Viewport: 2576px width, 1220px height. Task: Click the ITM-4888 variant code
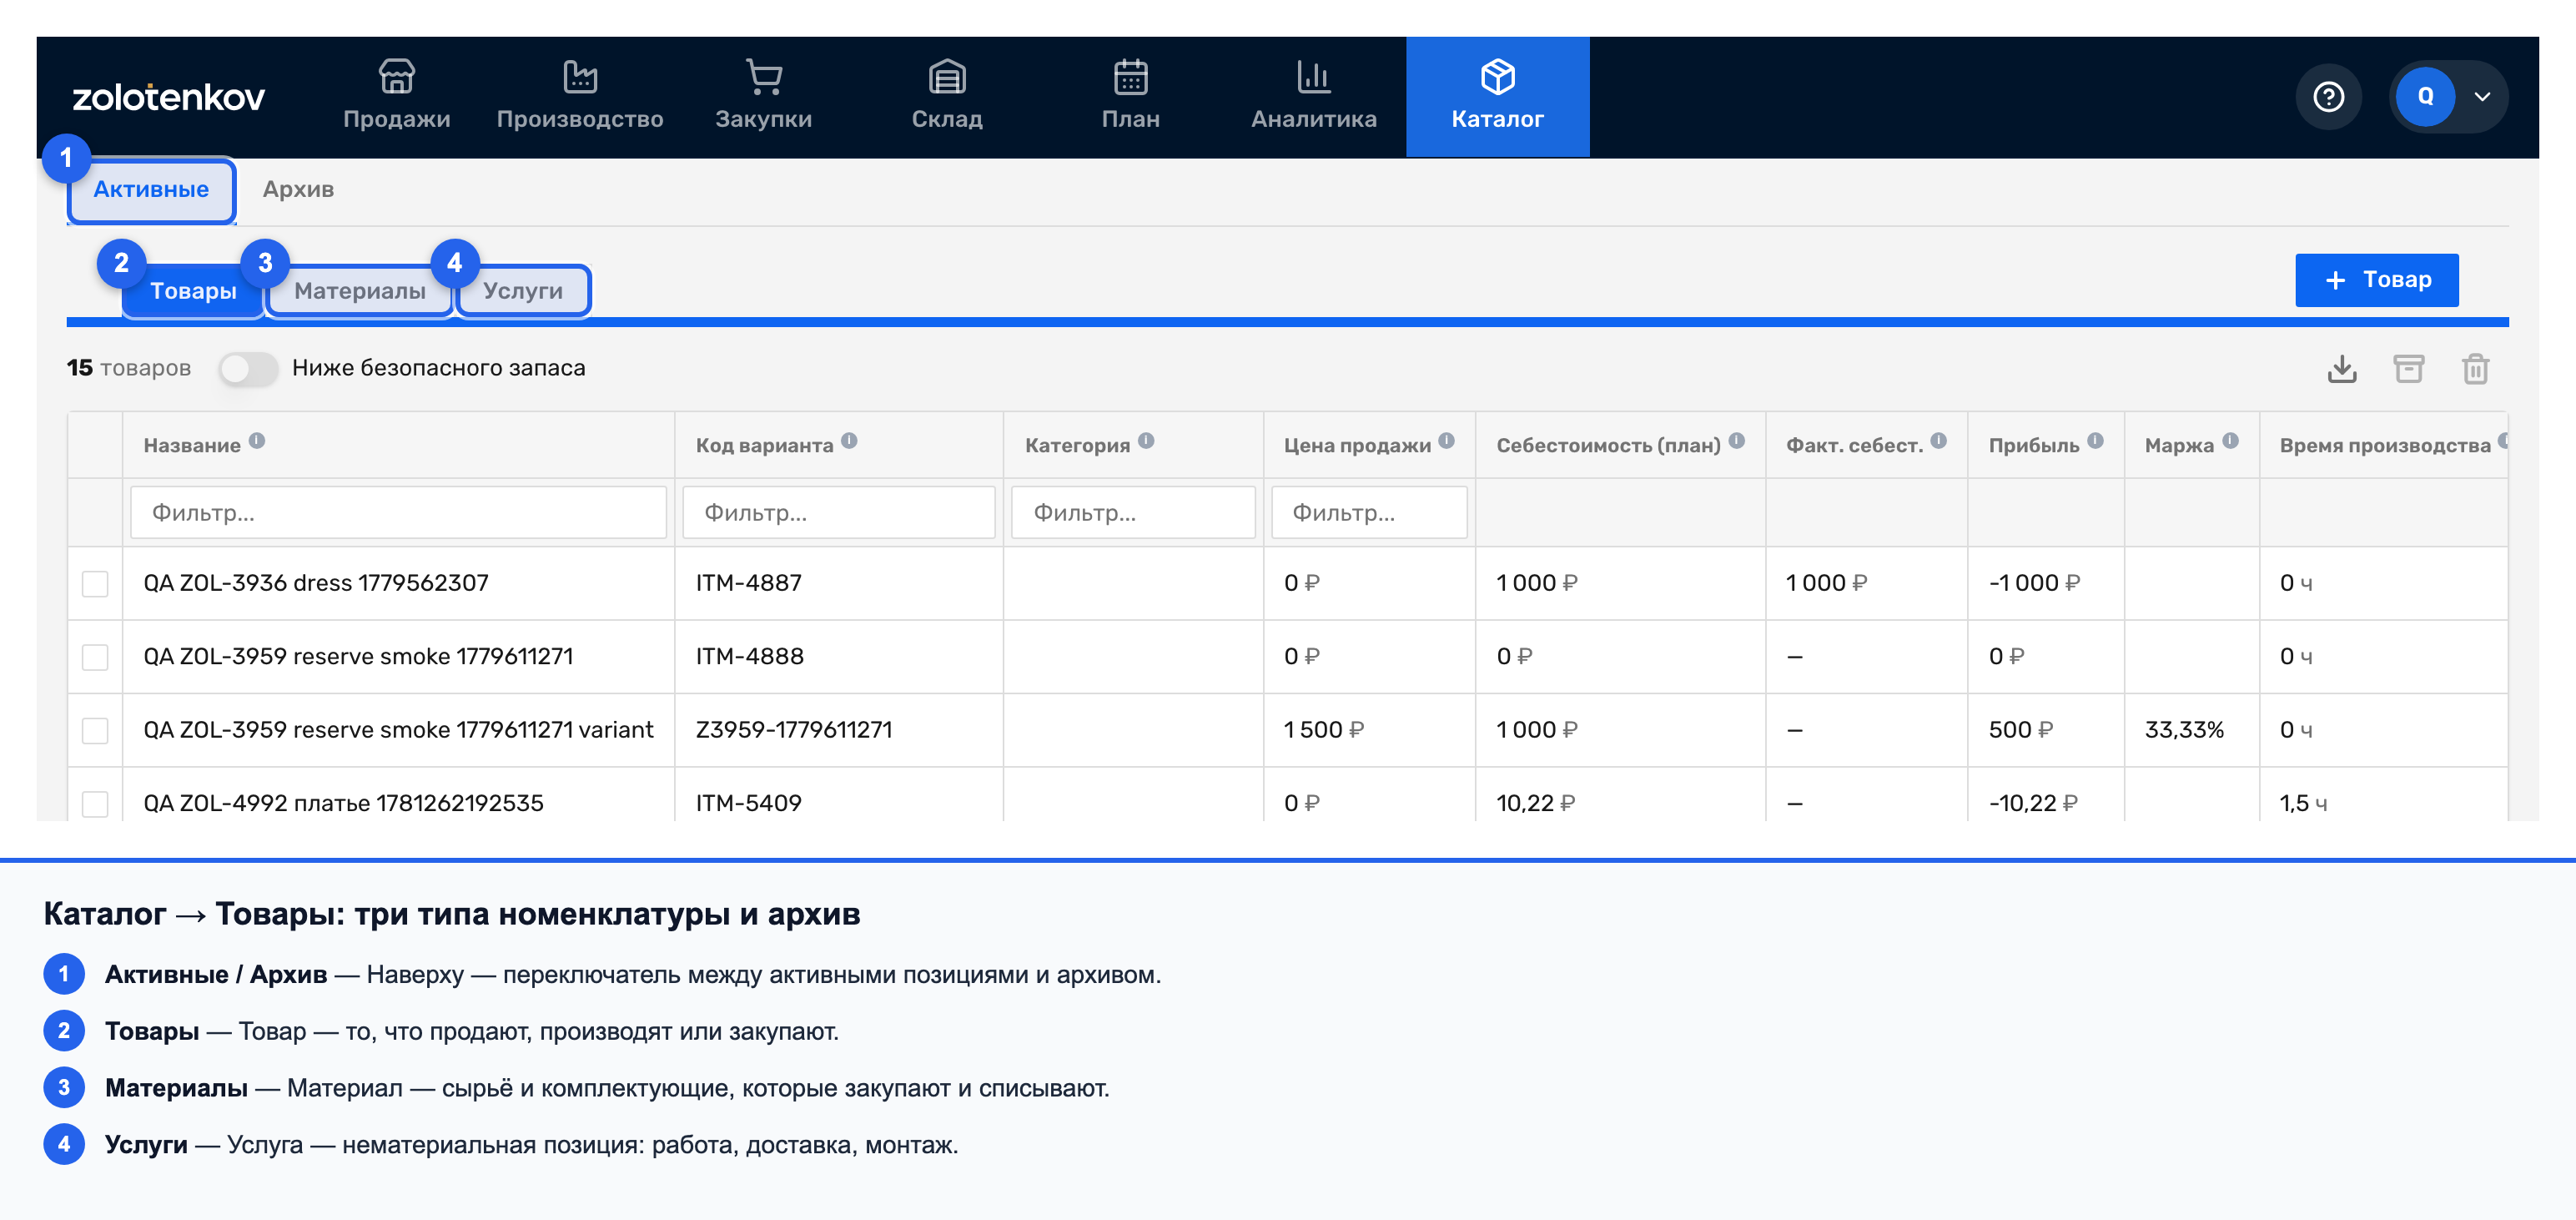pos(749,657)
